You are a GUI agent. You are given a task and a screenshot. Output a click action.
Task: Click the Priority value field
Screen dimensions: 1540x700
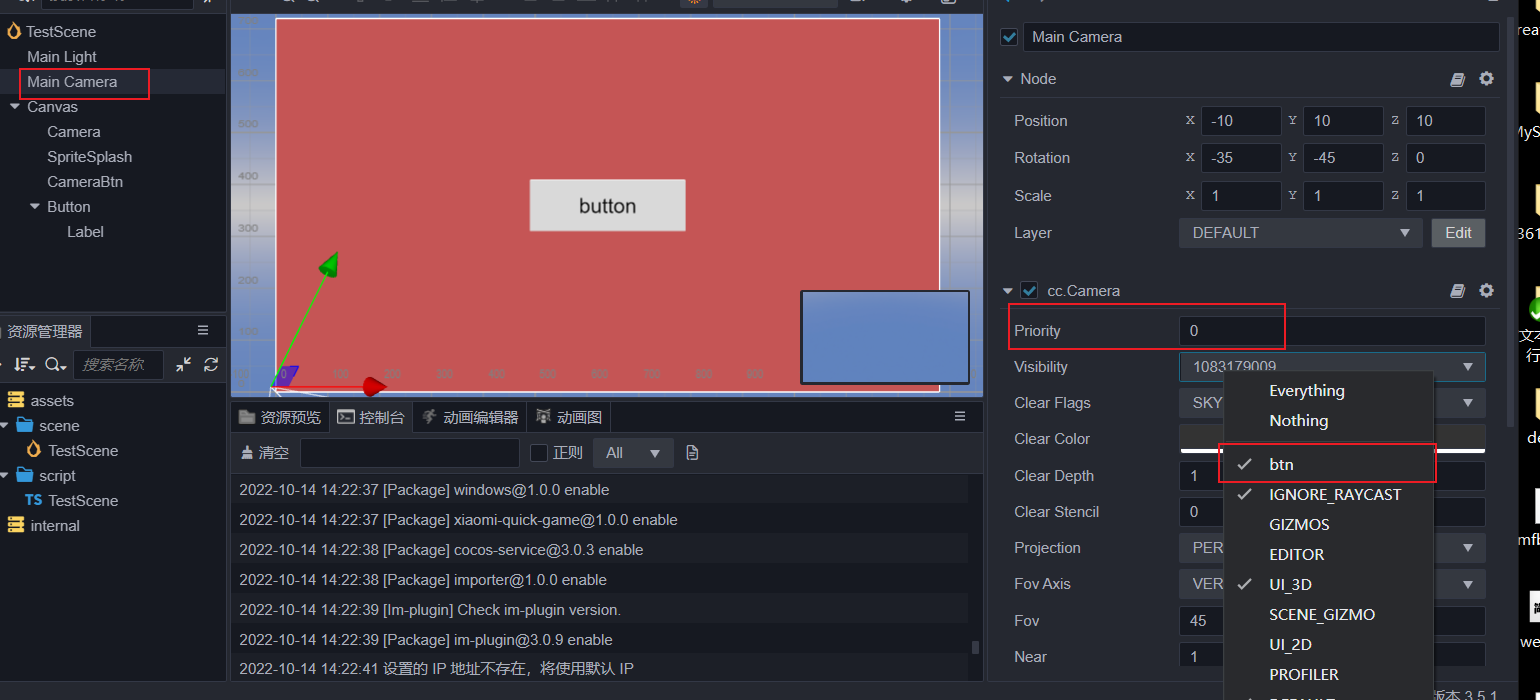point(1332,331)
